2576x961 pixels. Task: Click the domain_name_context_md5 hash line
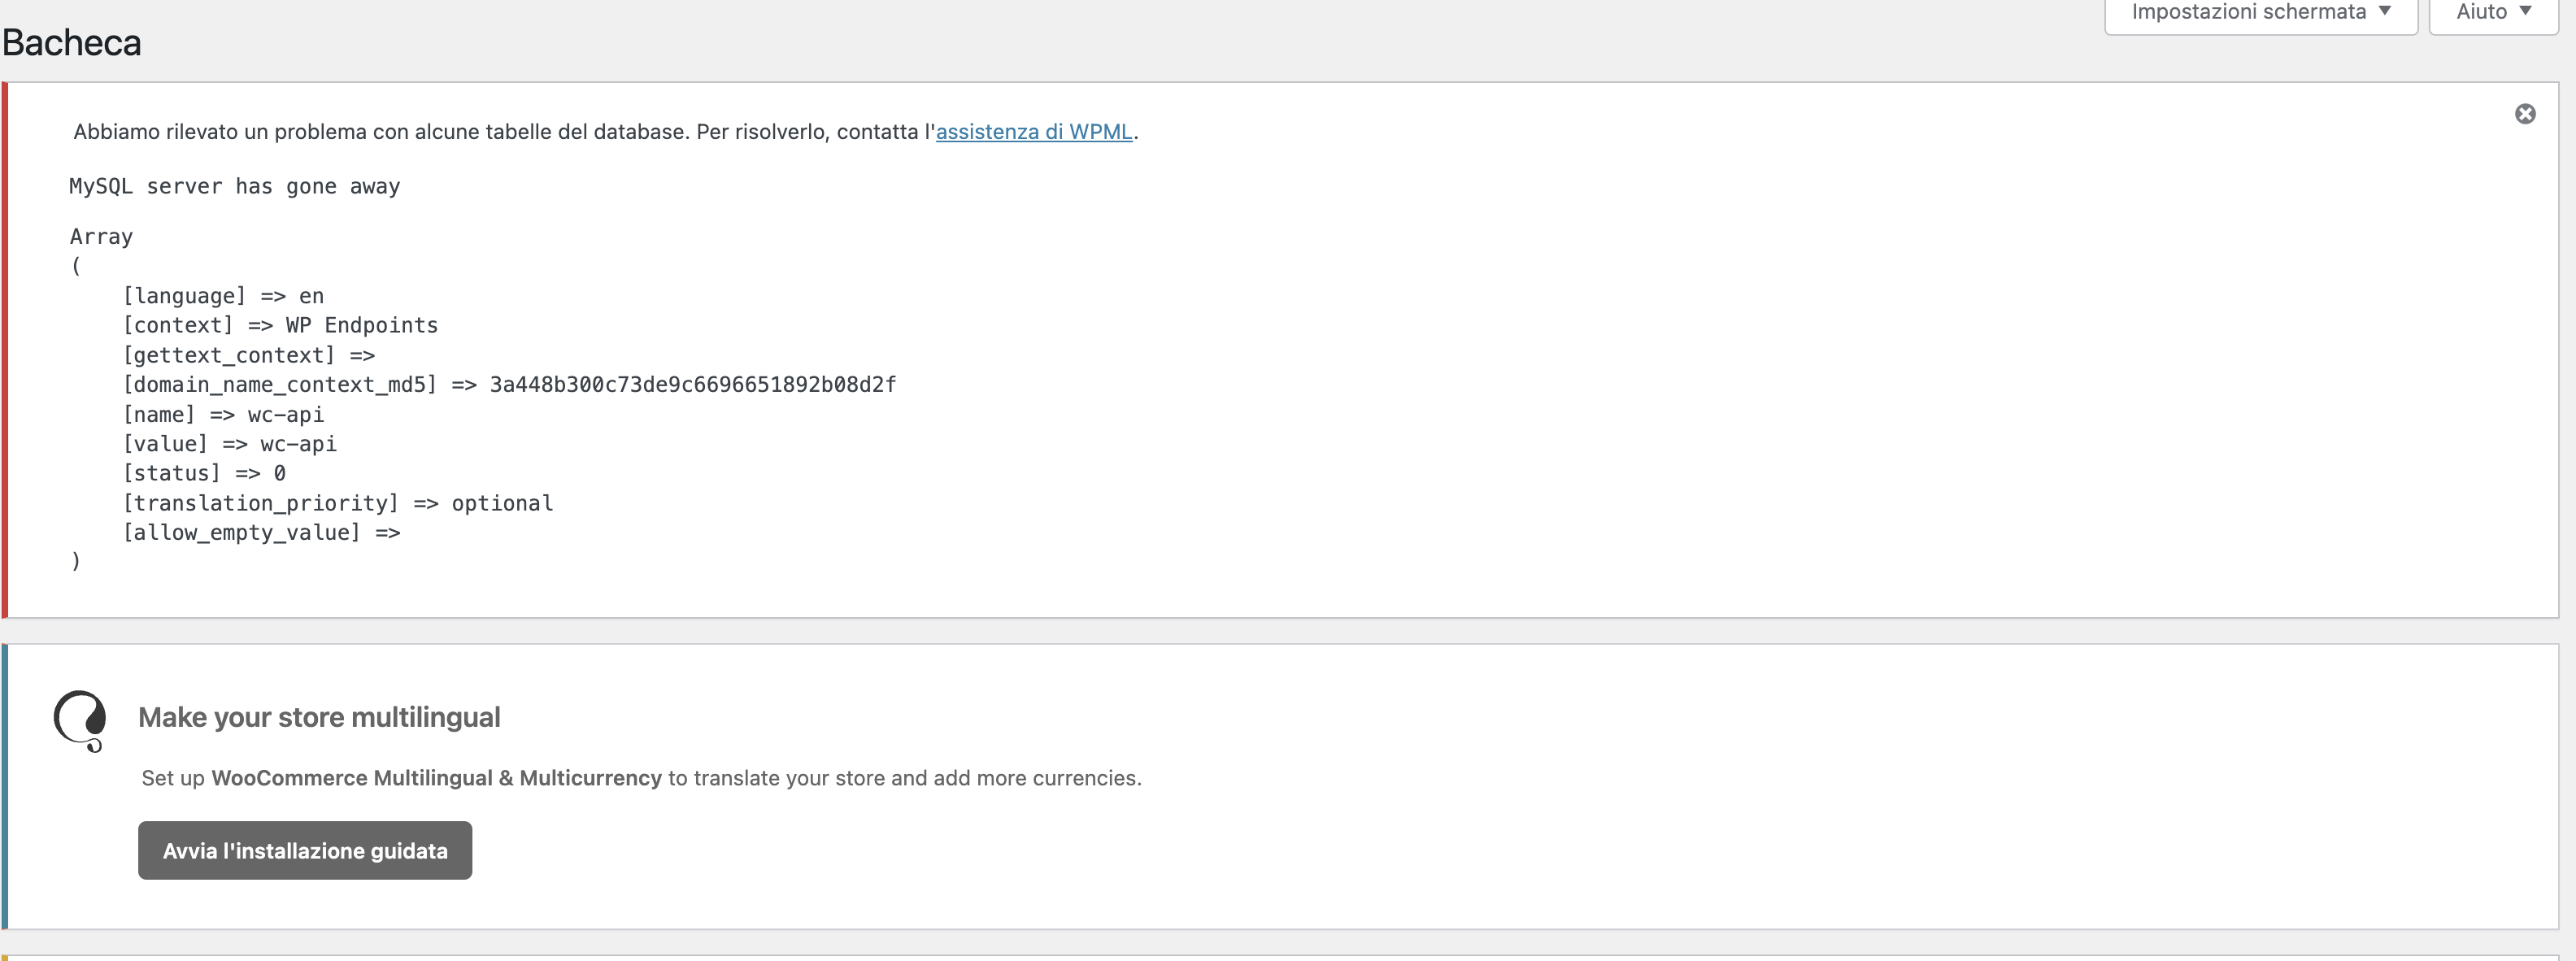coord(509,385)
